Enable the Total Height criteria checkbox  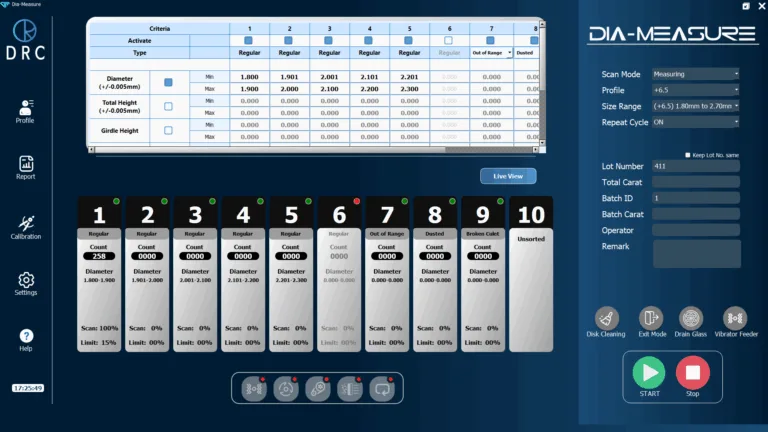point(168,106)
